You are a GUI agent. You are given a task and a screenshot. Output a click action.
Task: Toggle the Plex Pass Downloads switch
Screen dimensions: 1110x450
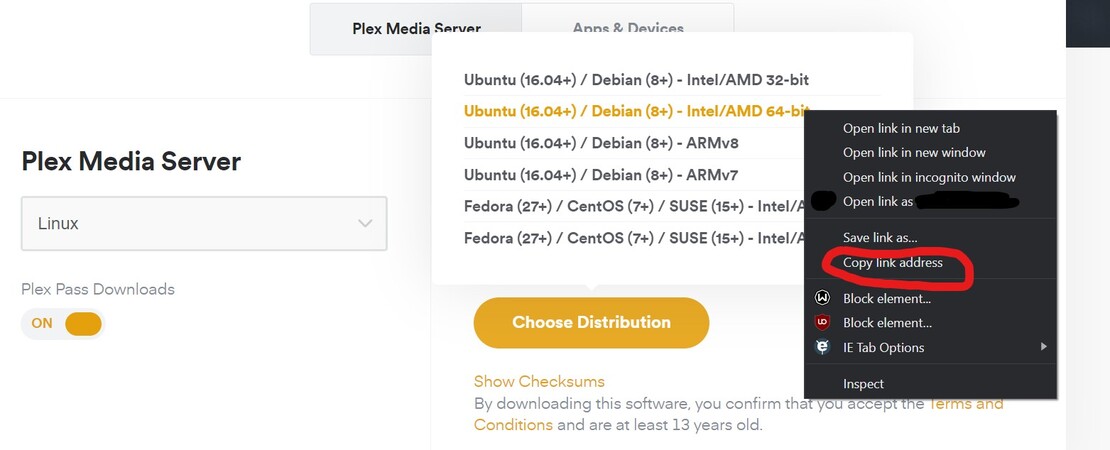coord(63,323)
